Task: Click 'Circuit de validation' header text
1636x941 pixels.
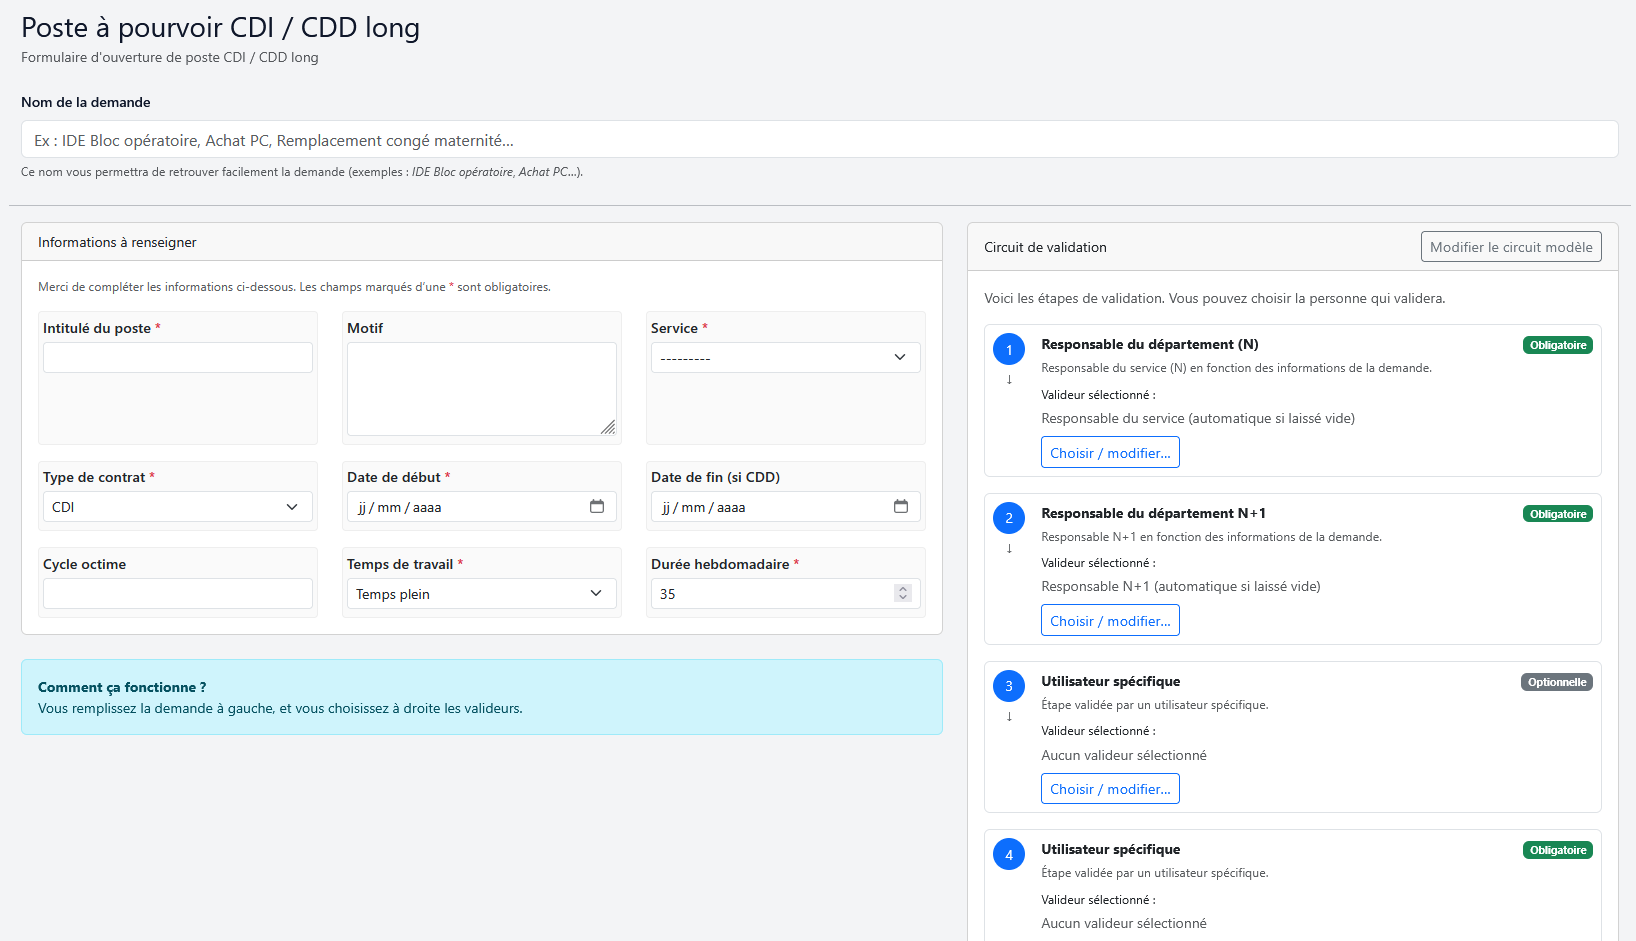Action: point(1045,247)
